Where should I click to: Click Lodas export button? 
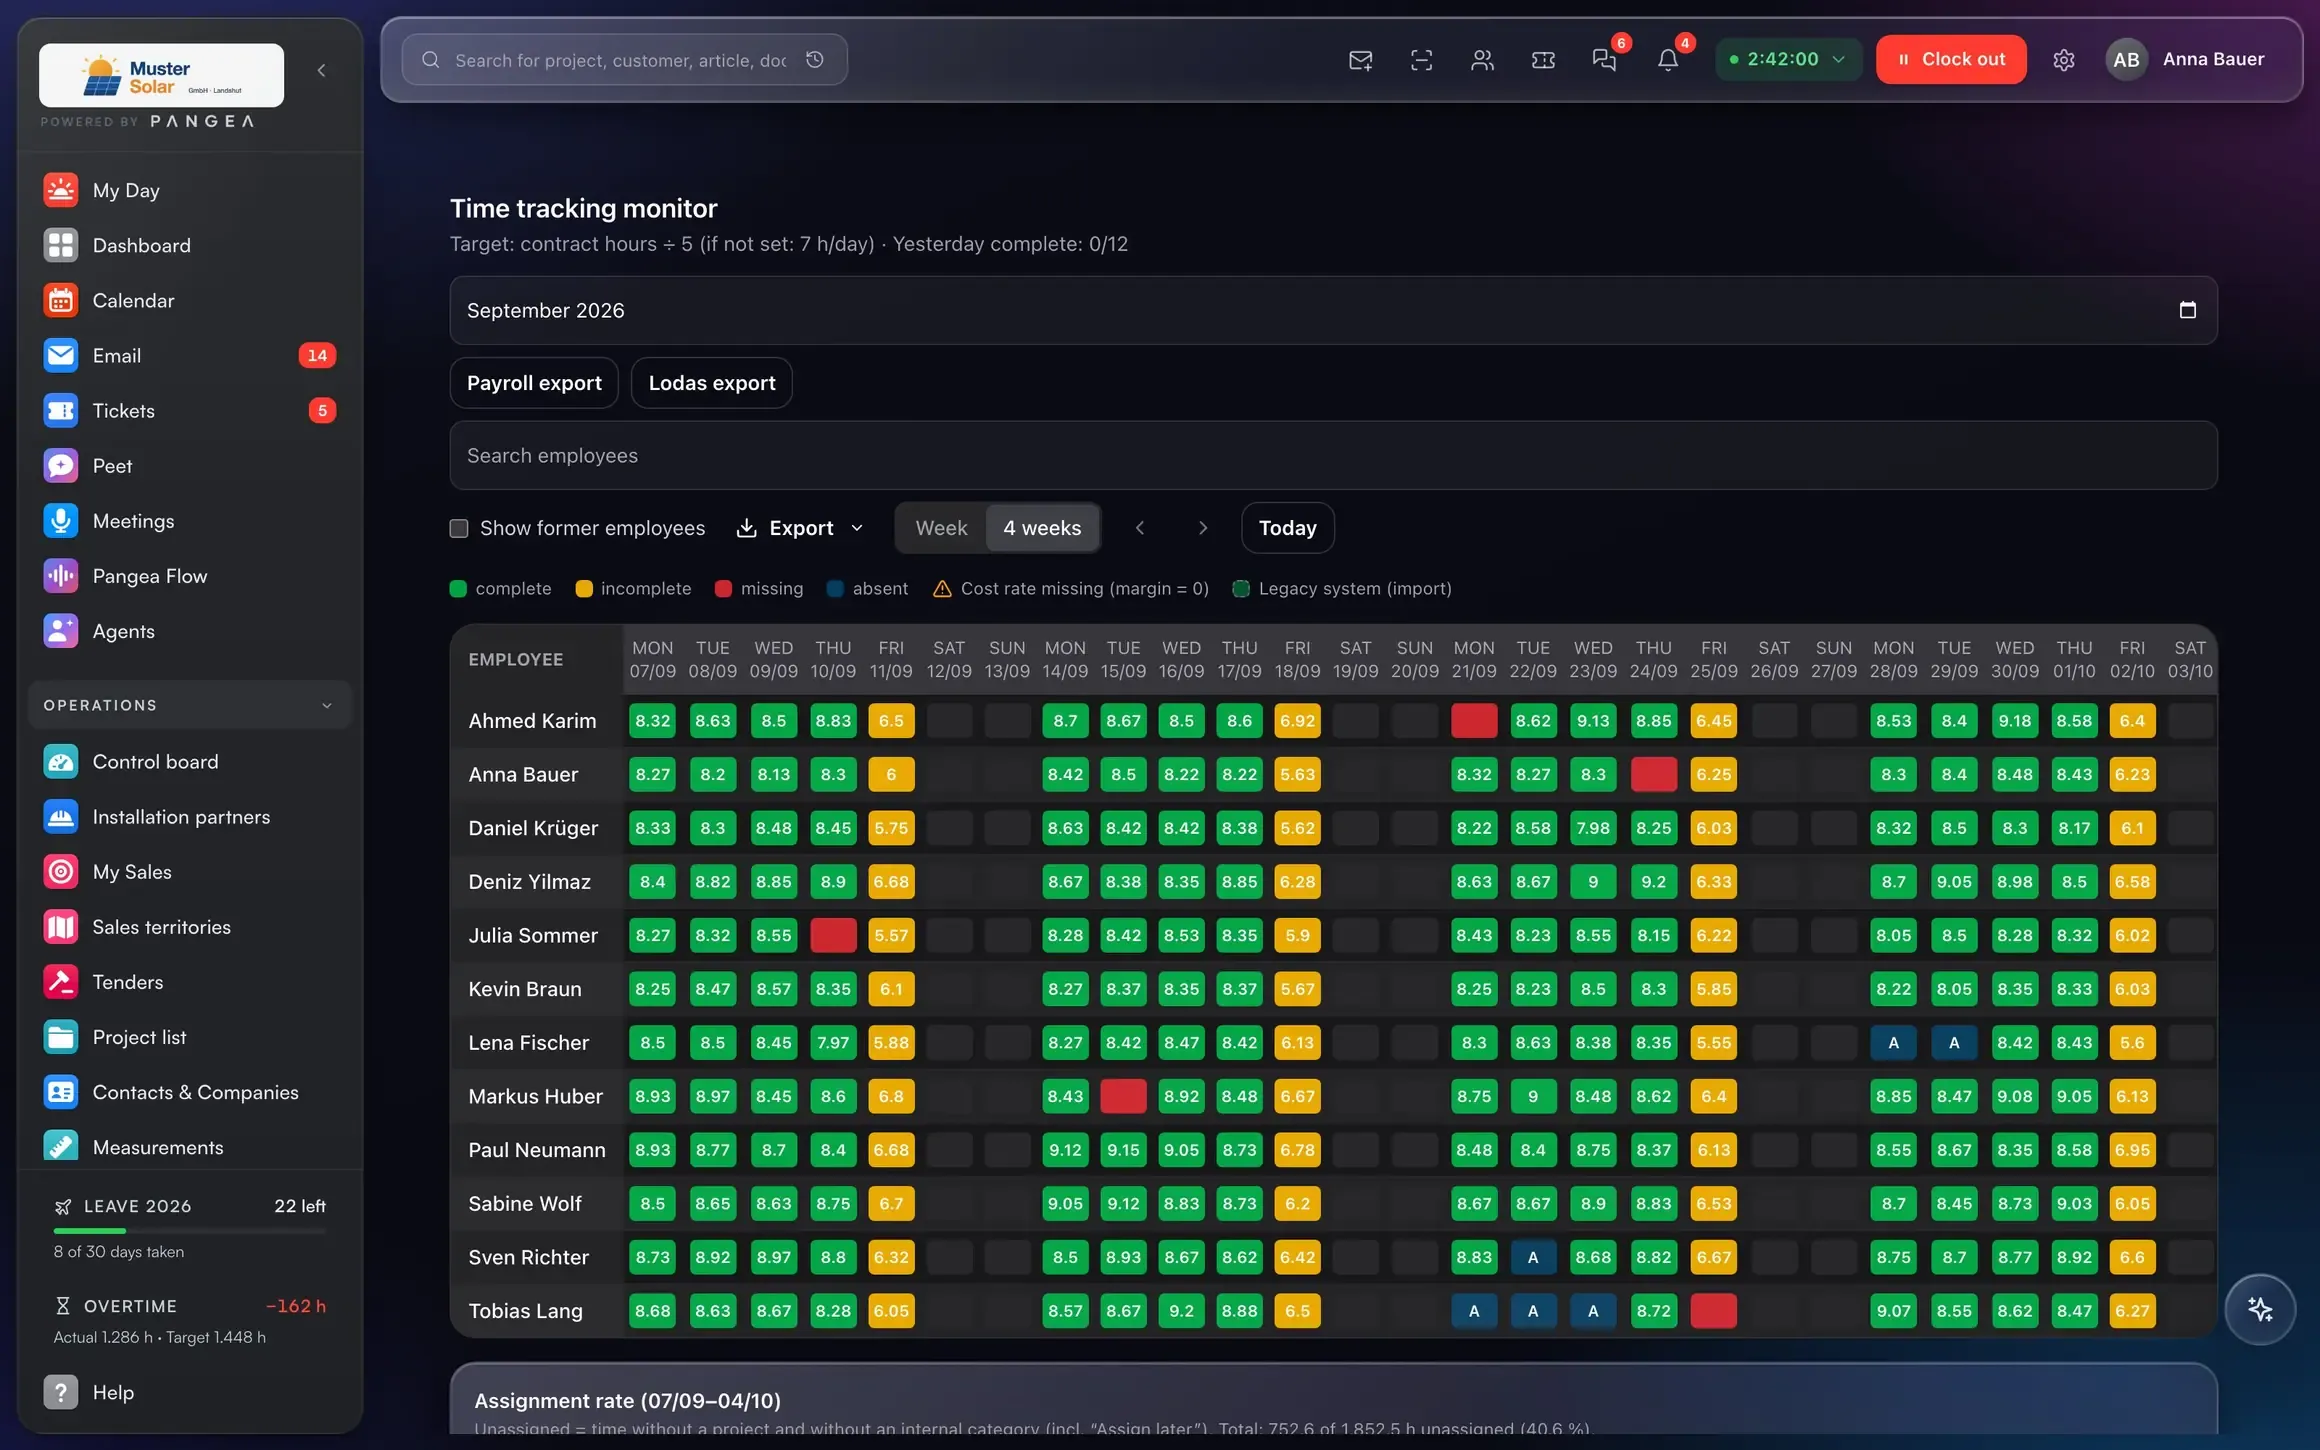[x=712, y=383]
